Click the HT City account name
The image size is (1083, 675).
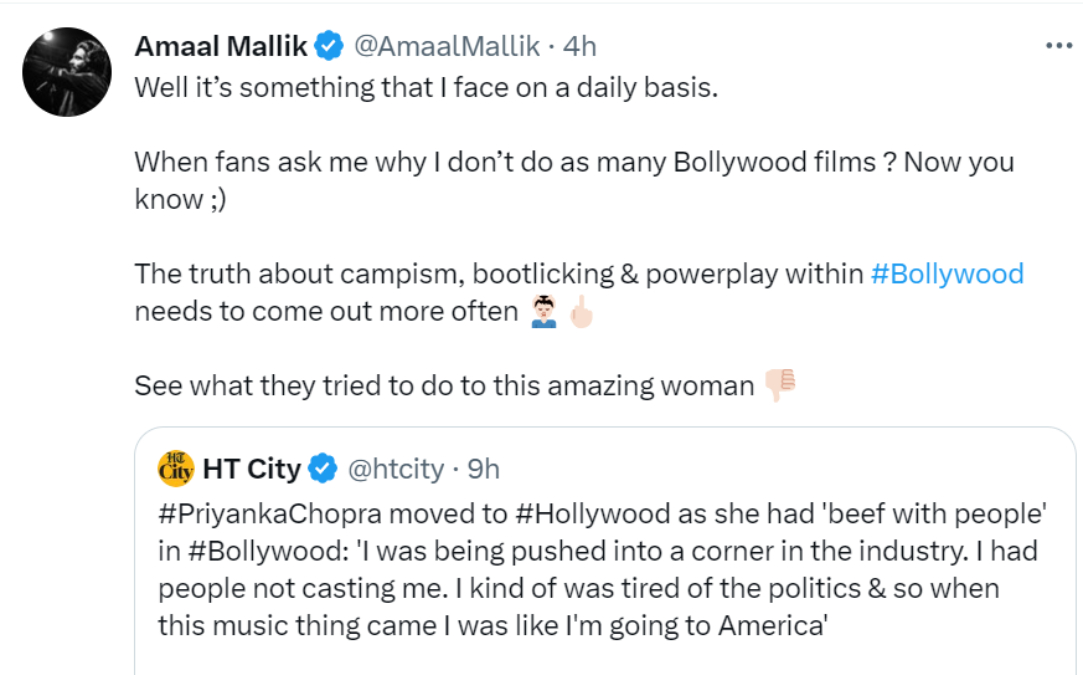(251, 468)
